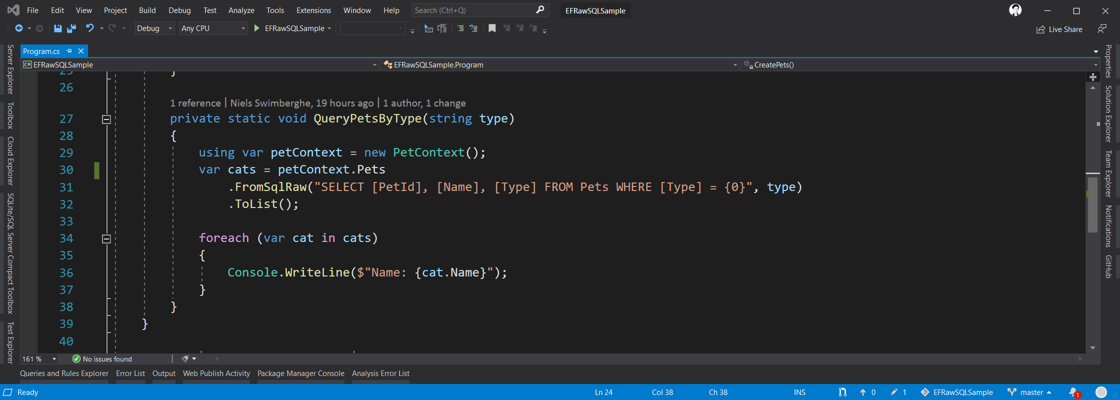Screen dimensions: 1120x400
Task: Collapse the QueryPetsByType method outline
Action: (106, 119)
